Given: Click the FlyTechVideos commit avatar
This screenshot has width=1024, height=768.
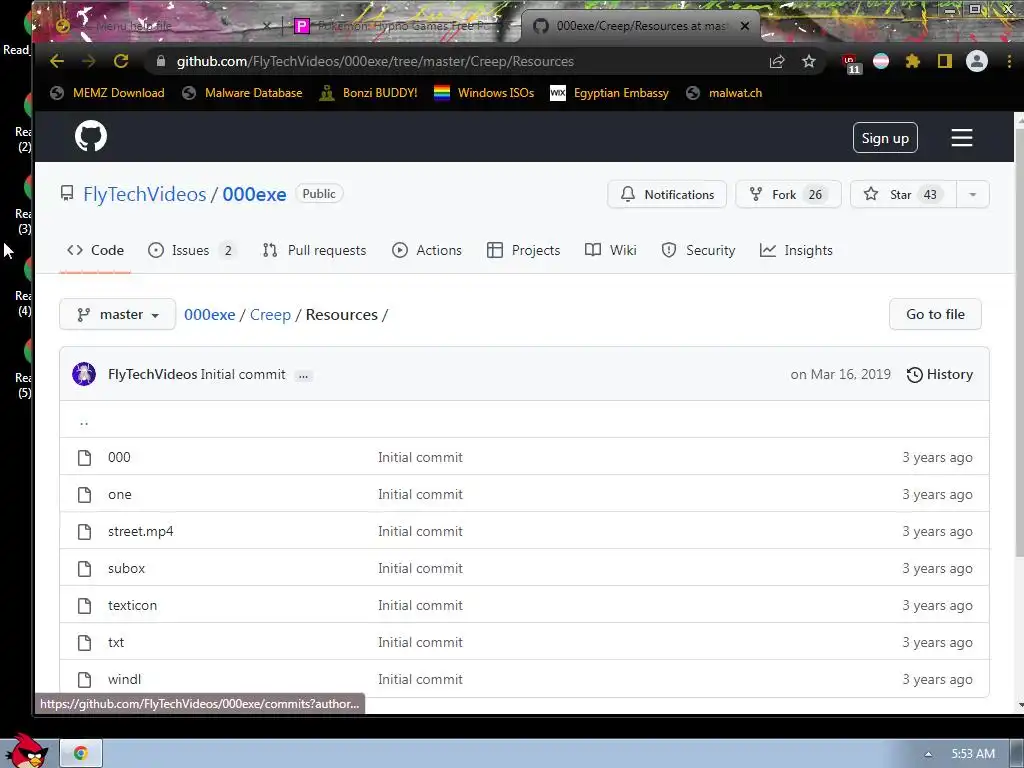Looking at the screenshot, I should tap(84, 374).
